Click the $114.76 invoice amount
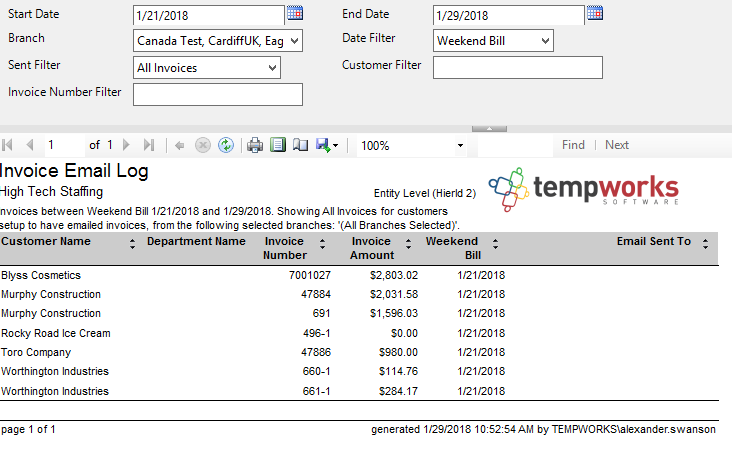Screen dimensions: 732x454 398,371
